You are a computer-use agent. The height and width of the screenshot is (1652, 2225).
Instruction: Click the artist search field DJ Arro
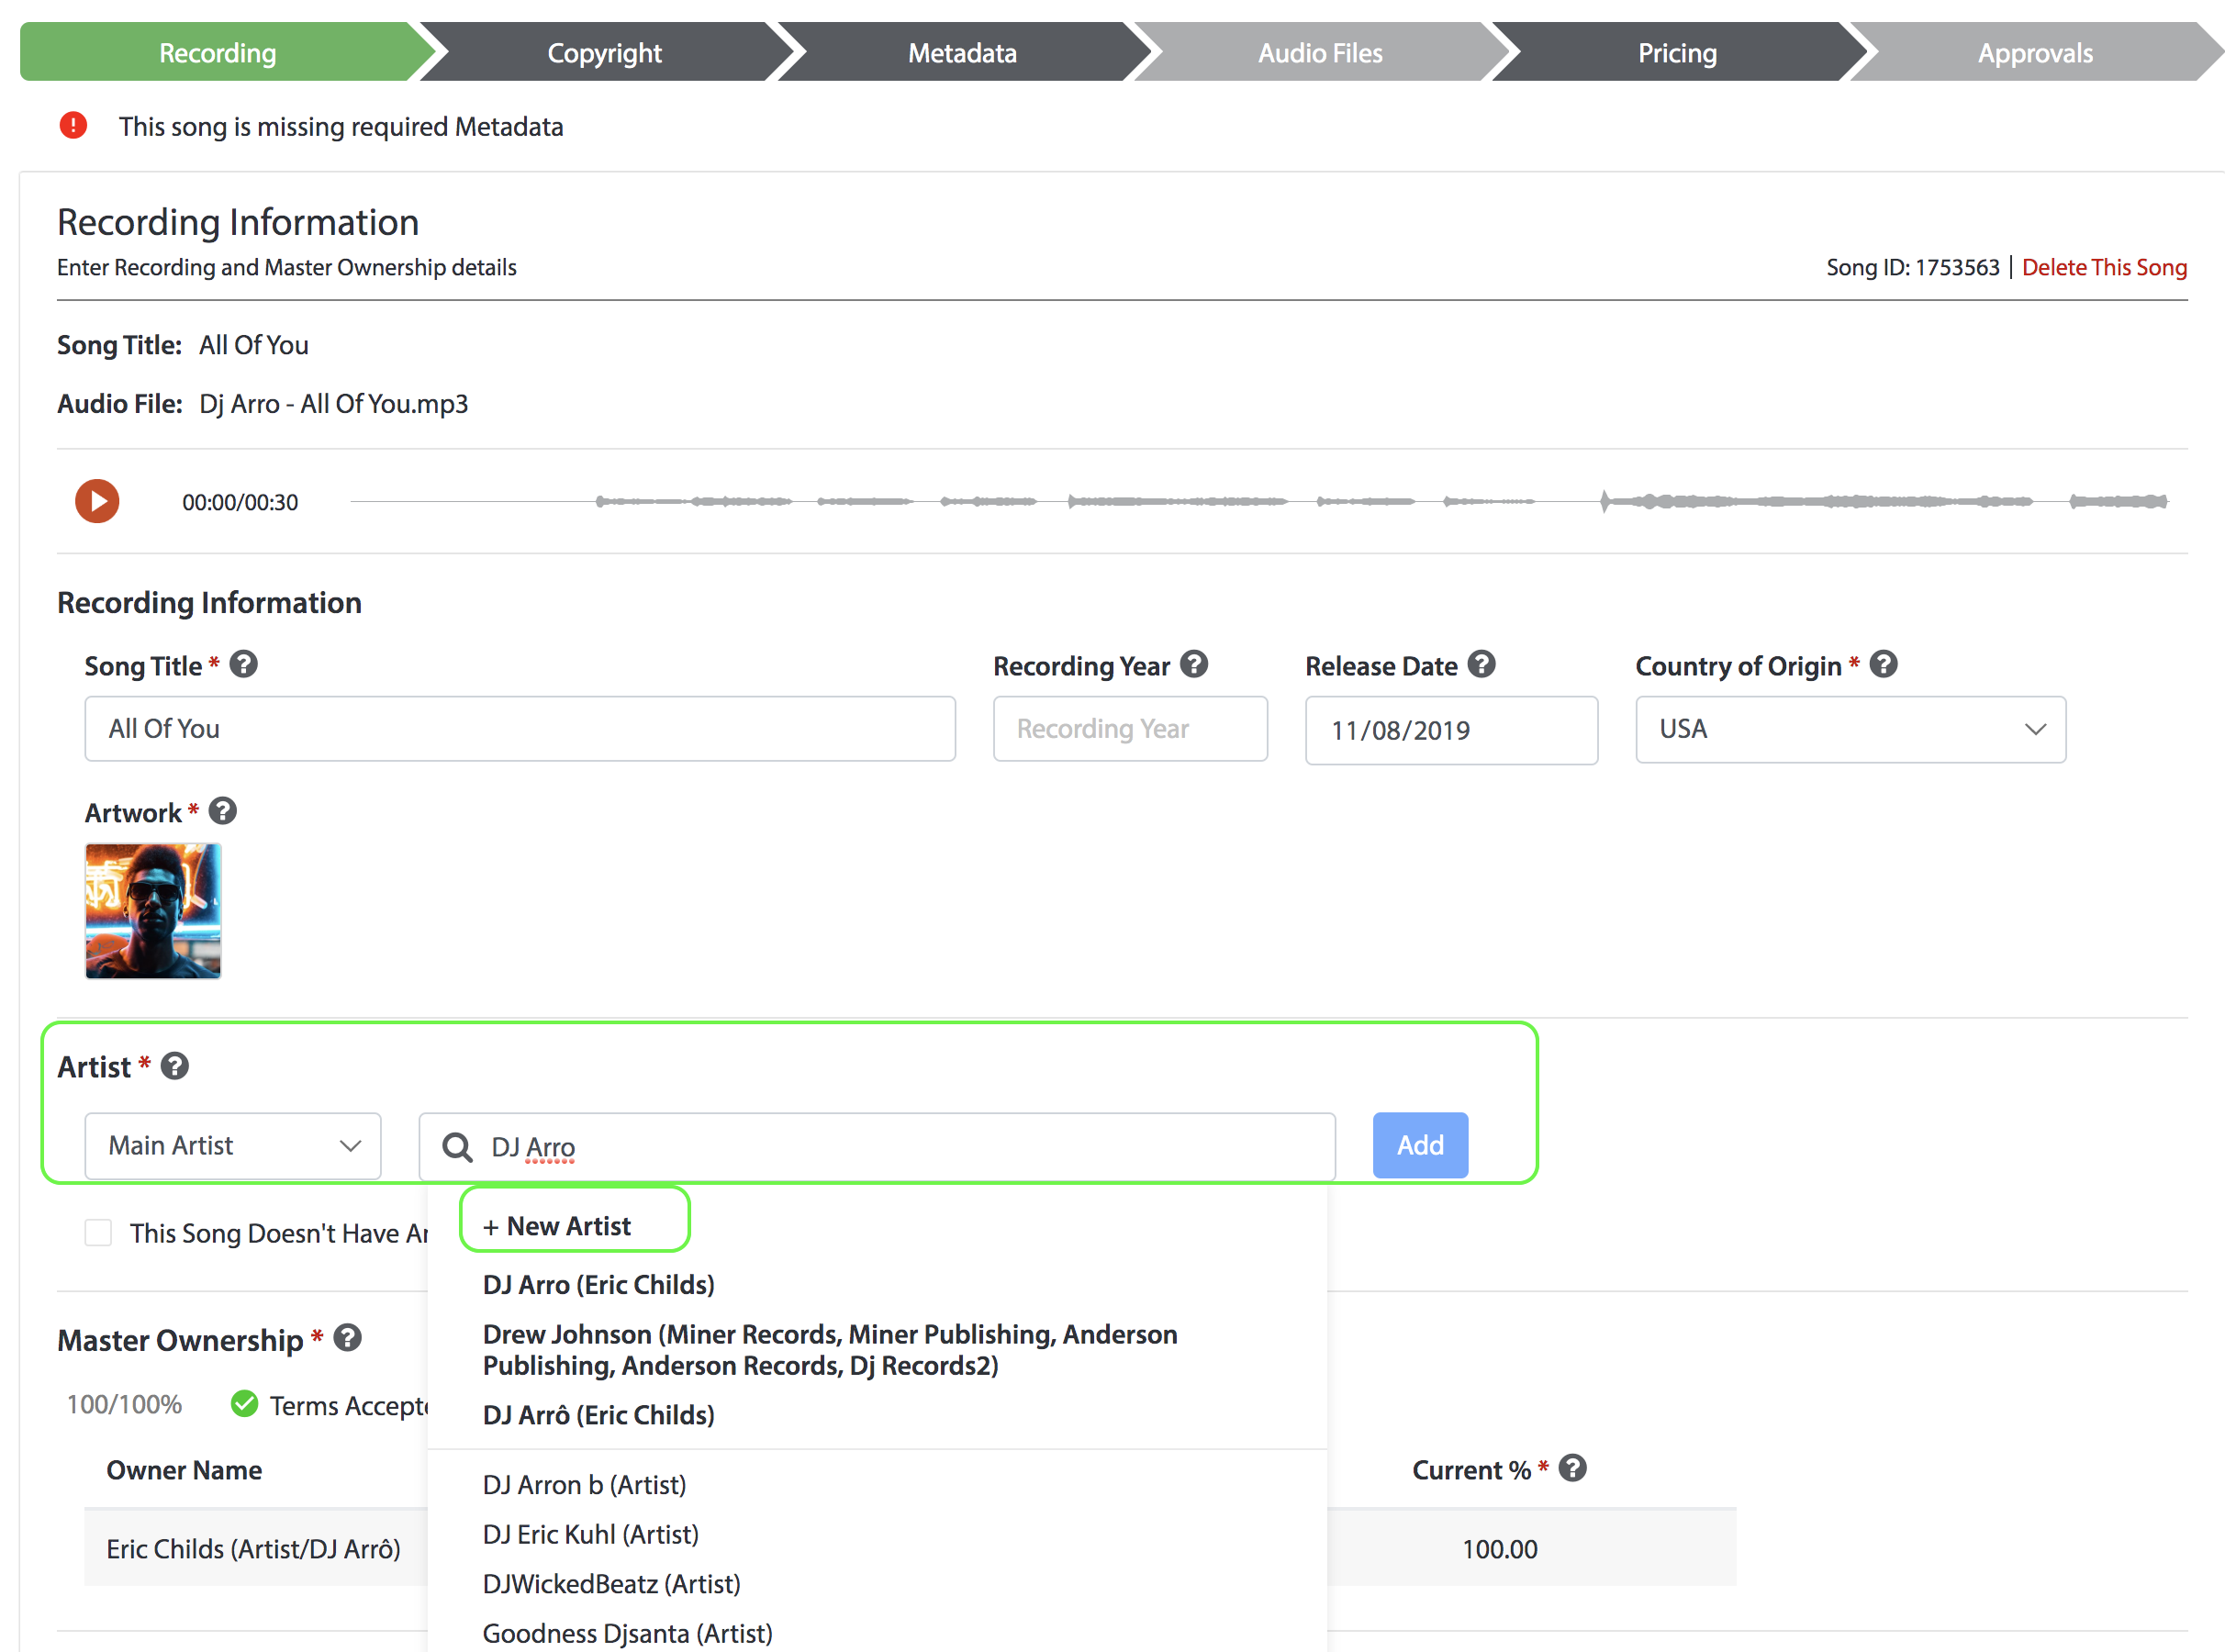click(877, 1147)
